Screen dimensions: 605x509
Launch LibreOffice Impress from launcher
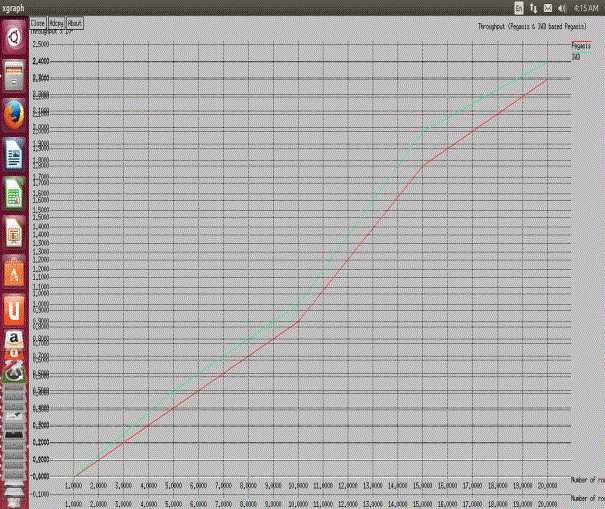[x=14, y=232]
